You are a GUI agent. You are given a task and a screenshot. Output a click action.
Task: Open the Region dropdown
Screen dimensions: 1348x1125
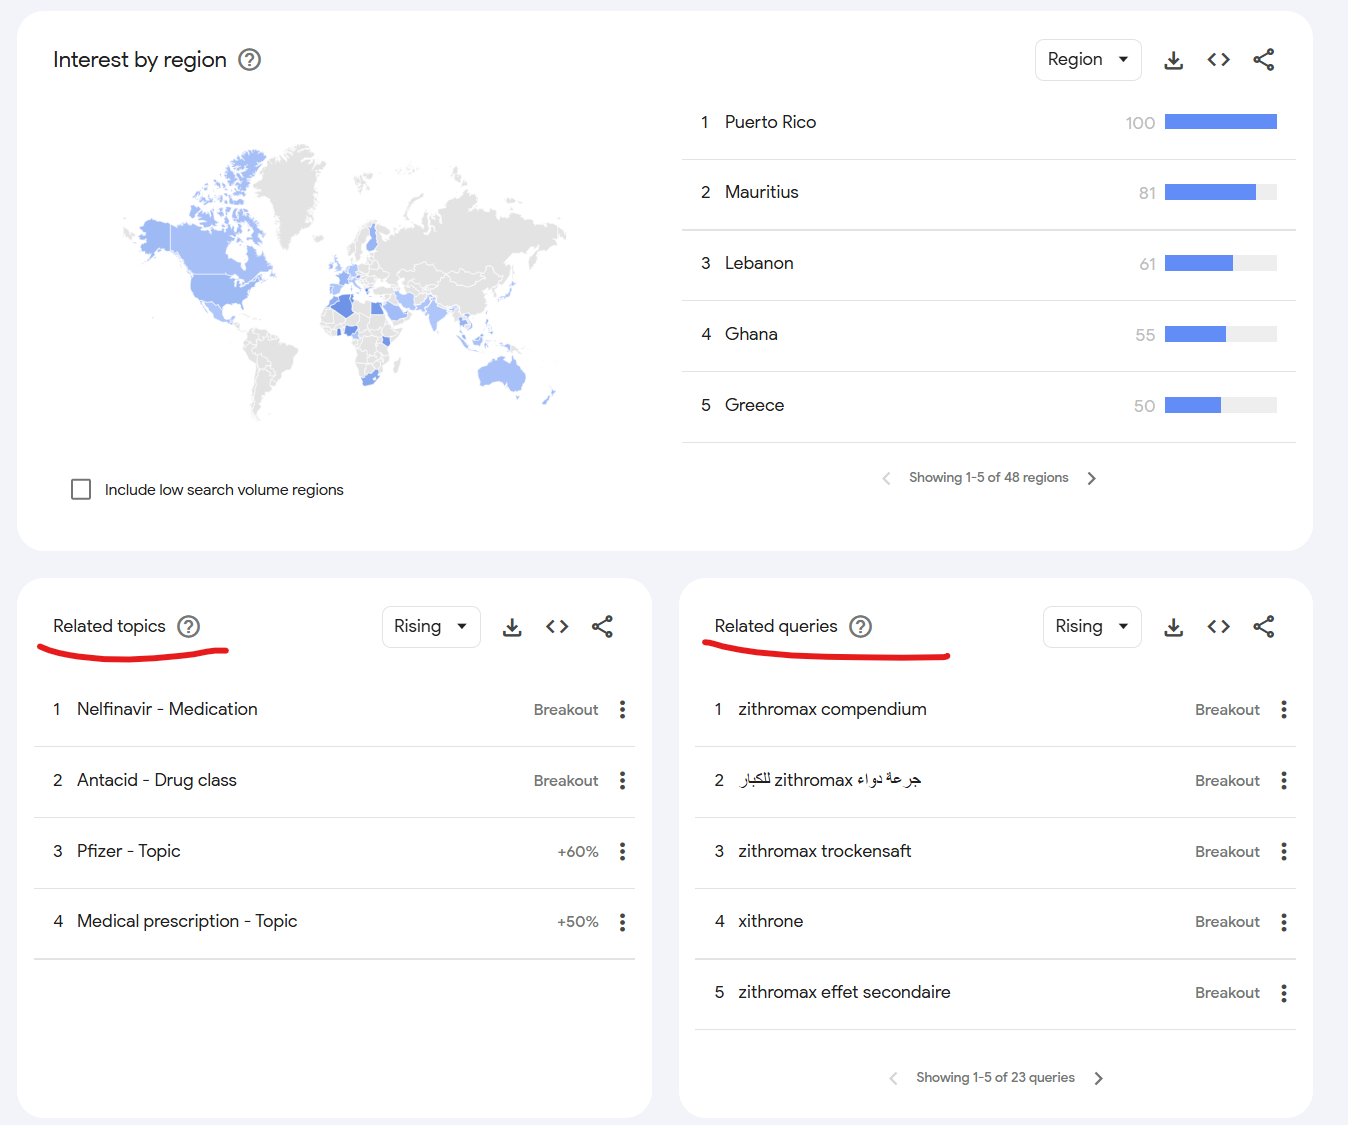(x=1087, y=60)
